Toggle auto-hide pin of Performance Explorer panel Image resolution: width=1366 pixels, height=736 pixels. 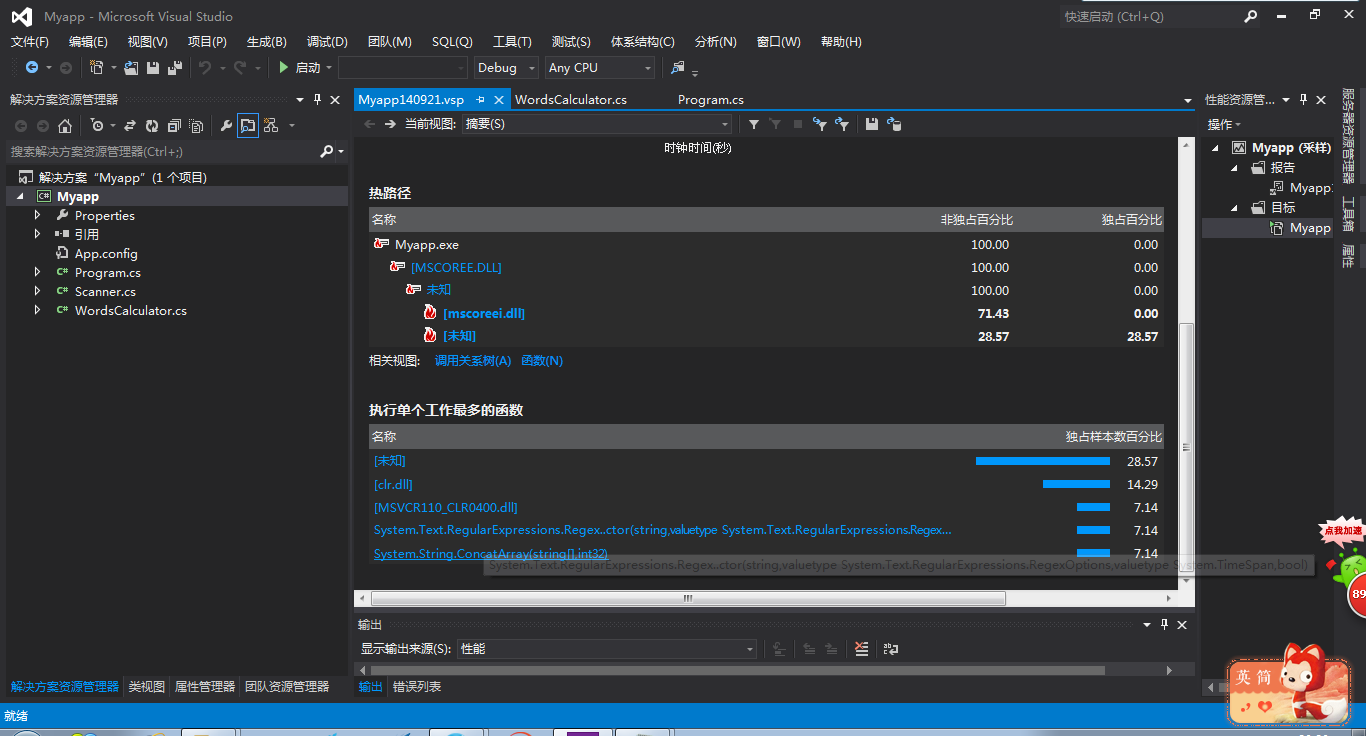(x=1303, y=99)
